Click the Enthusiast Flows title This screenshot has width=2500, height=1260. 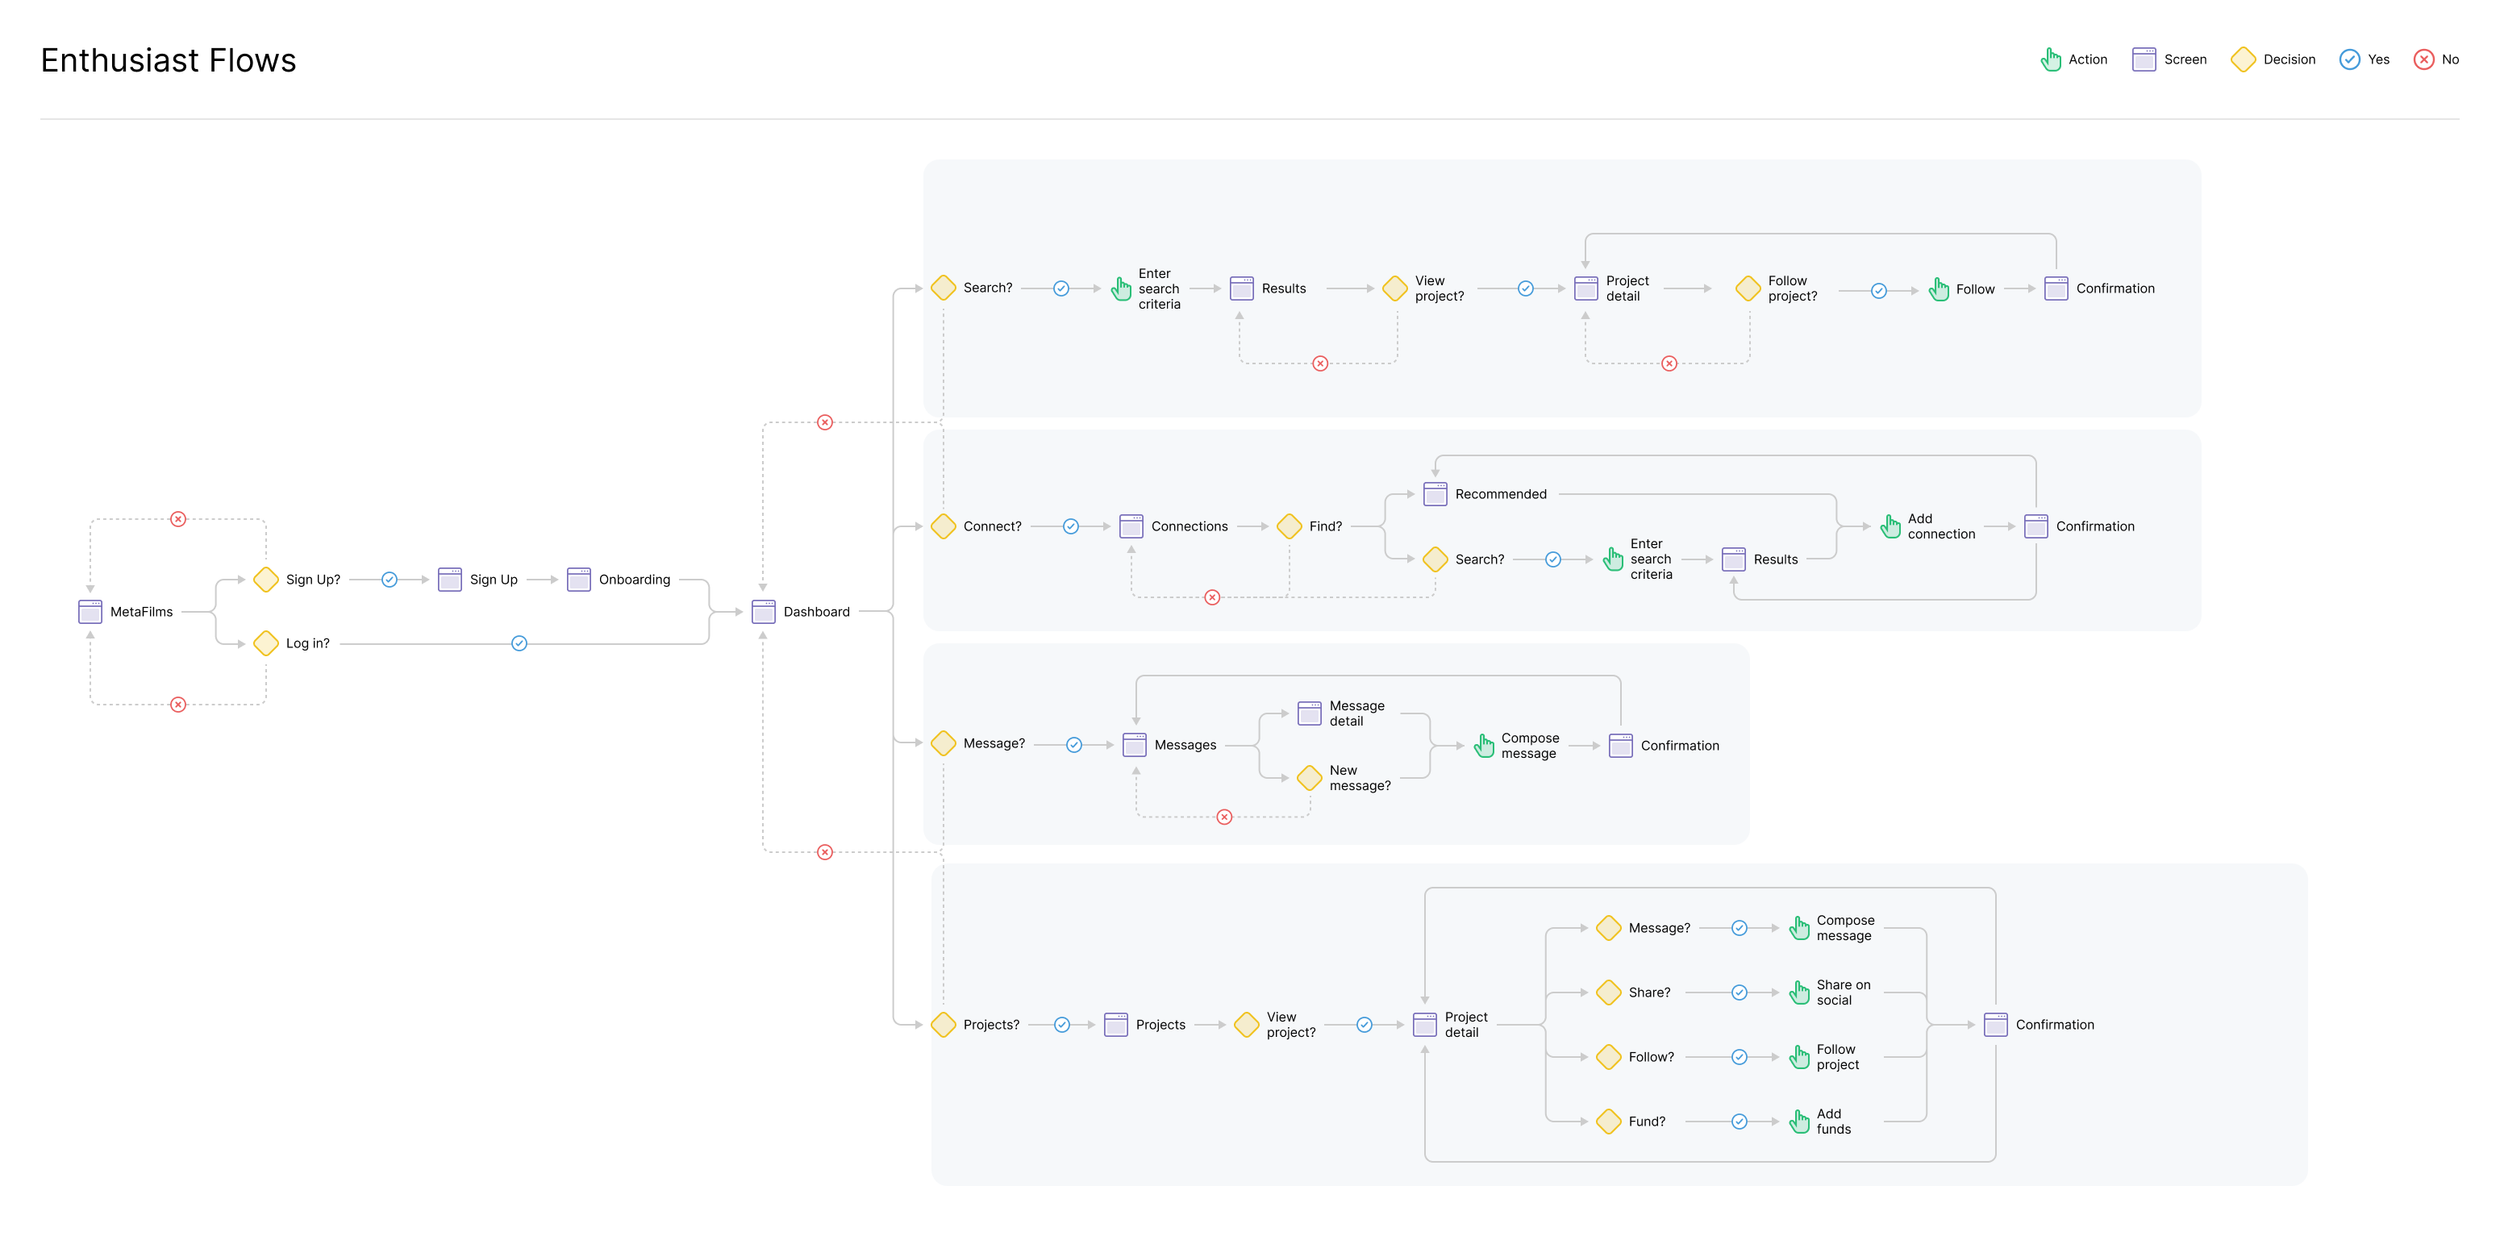168,60
